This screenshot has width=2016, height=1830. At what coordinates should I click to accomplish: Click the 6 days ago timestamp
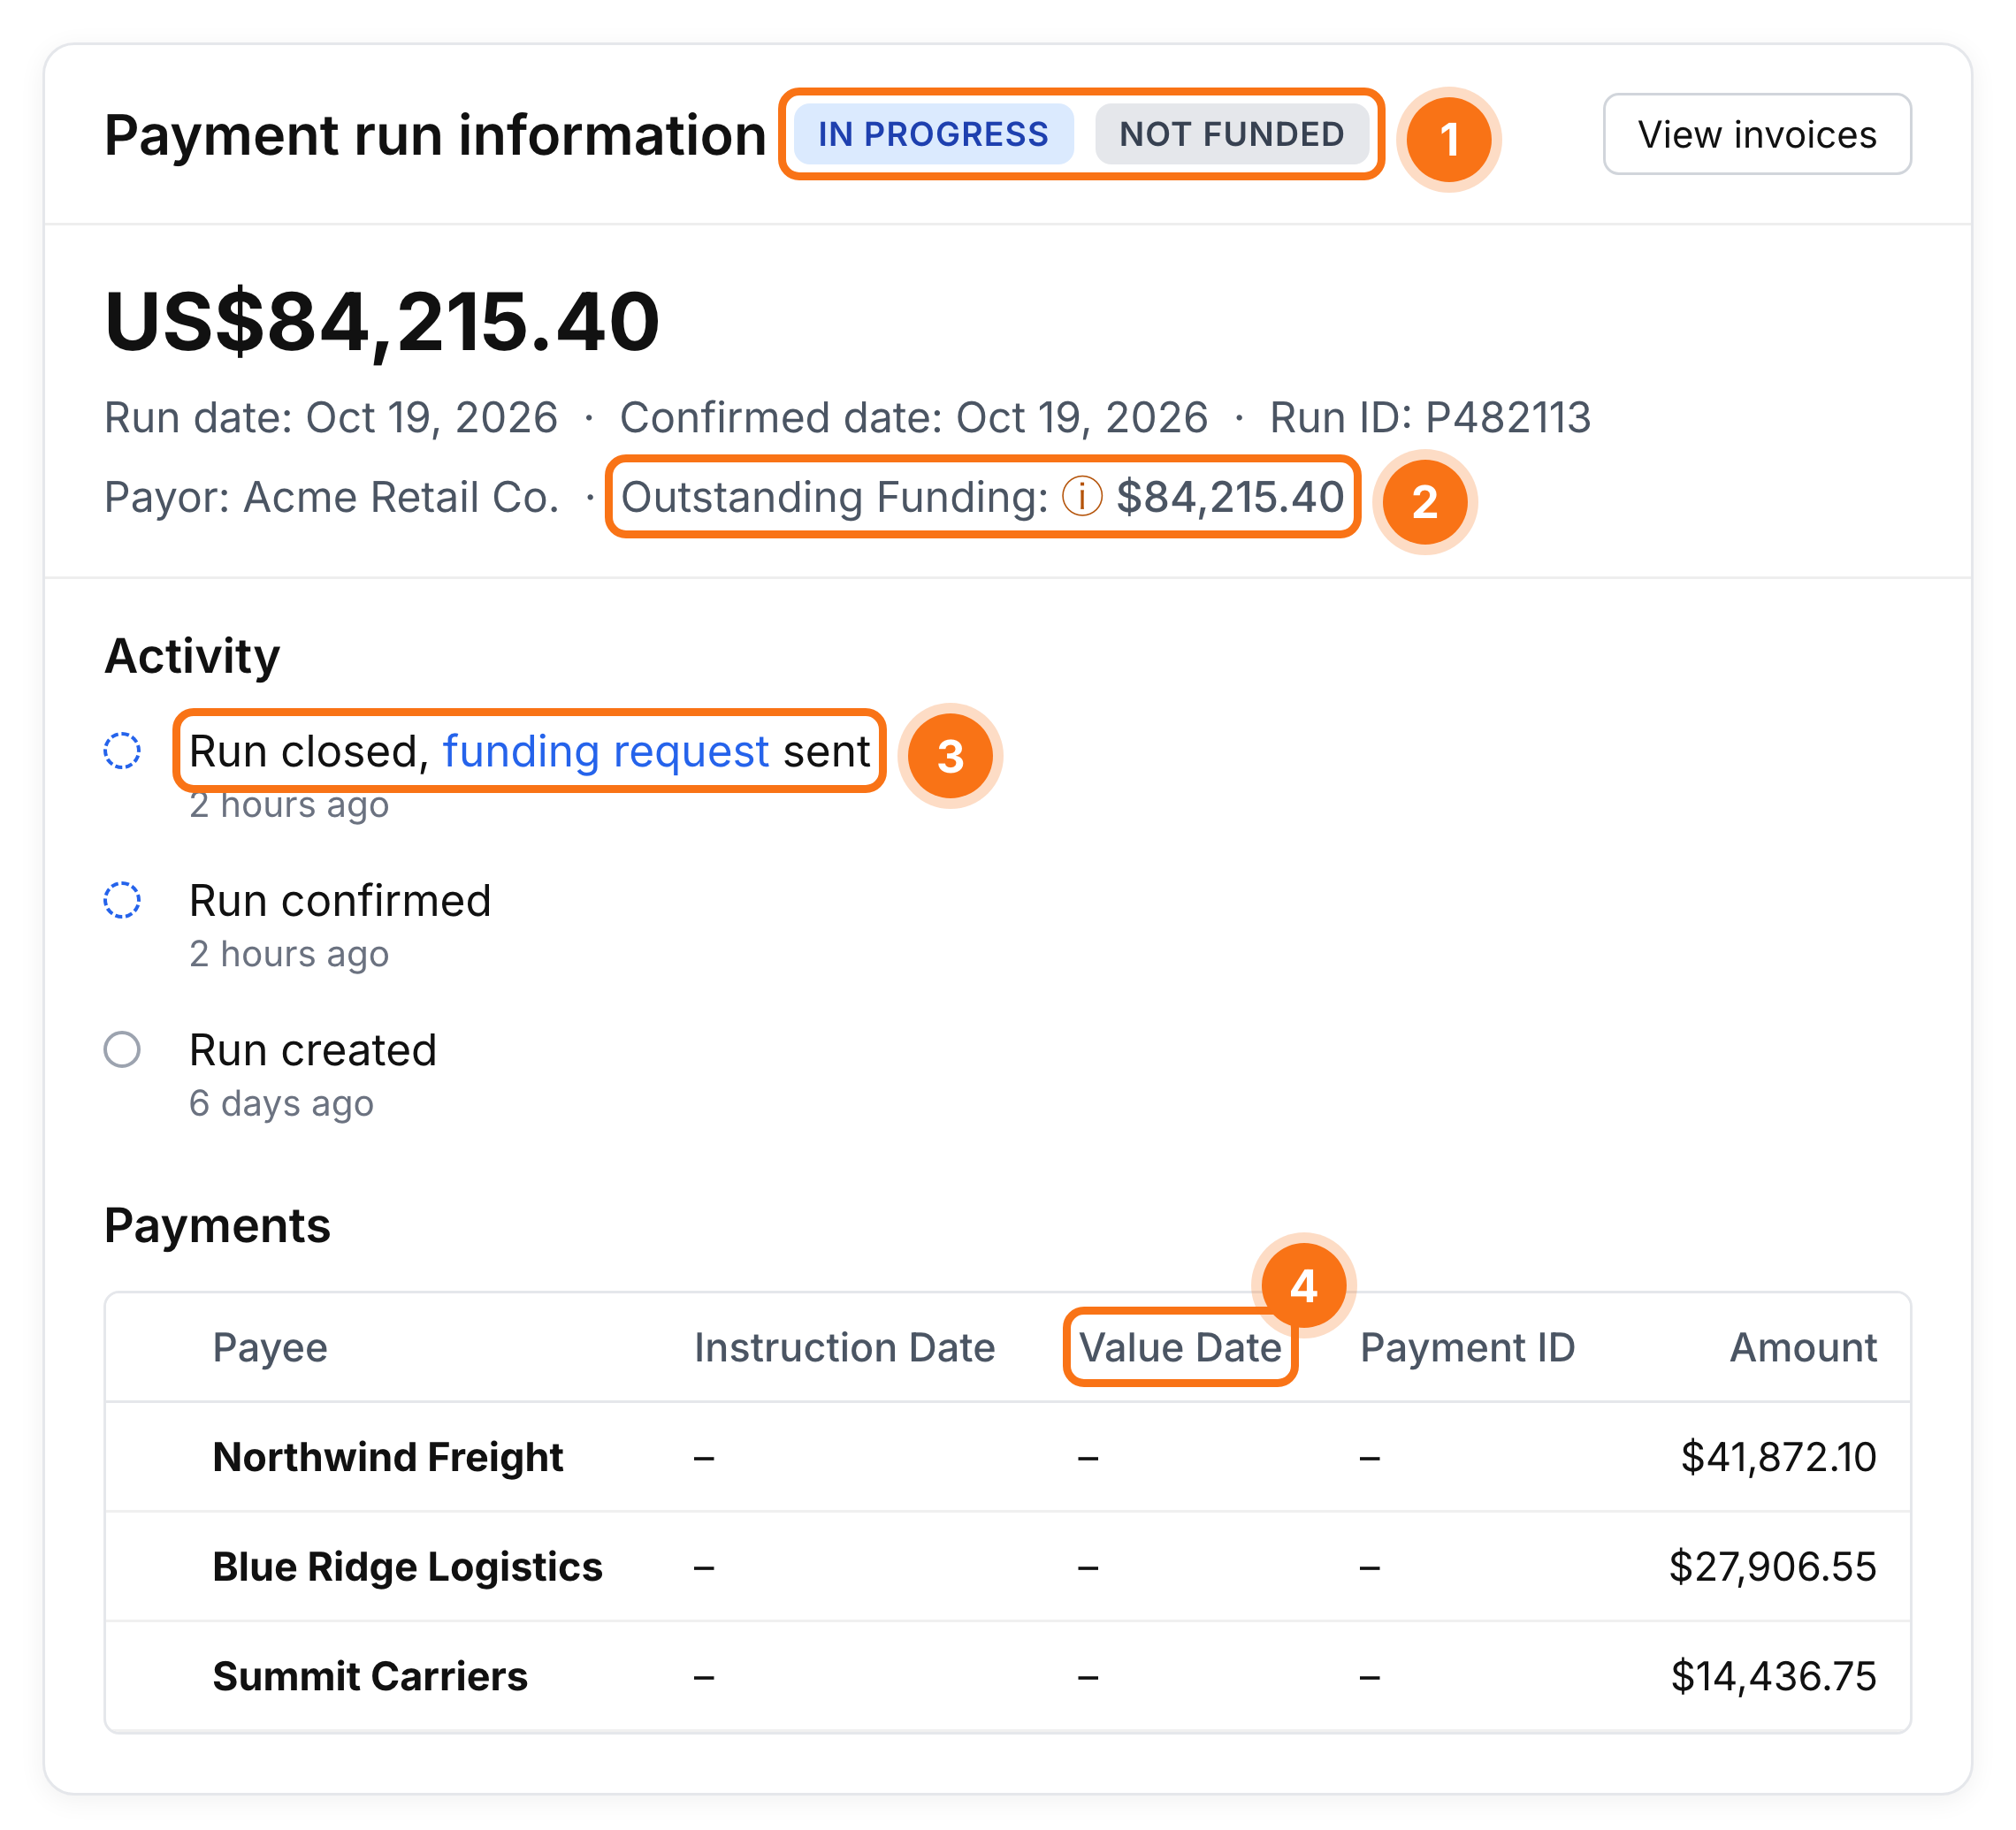(281, 1103)
